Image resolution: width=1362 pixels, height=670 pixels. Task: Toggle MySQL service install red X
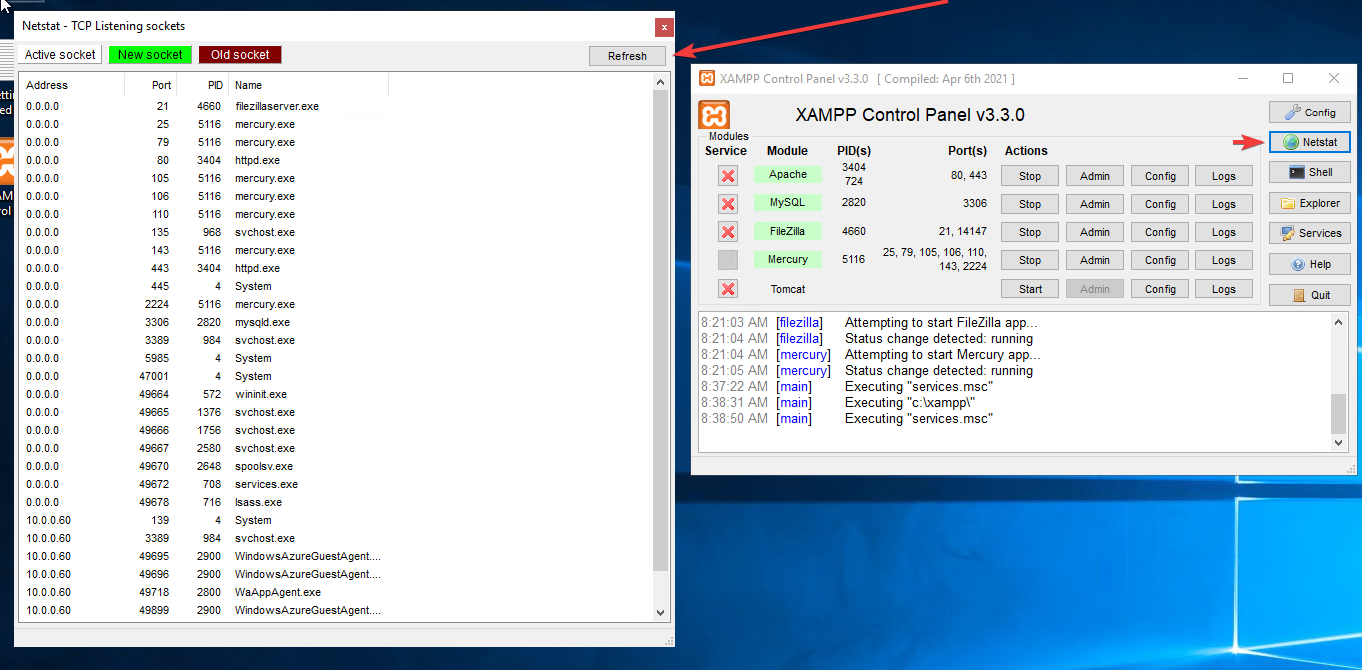click(x=728, y=204)
